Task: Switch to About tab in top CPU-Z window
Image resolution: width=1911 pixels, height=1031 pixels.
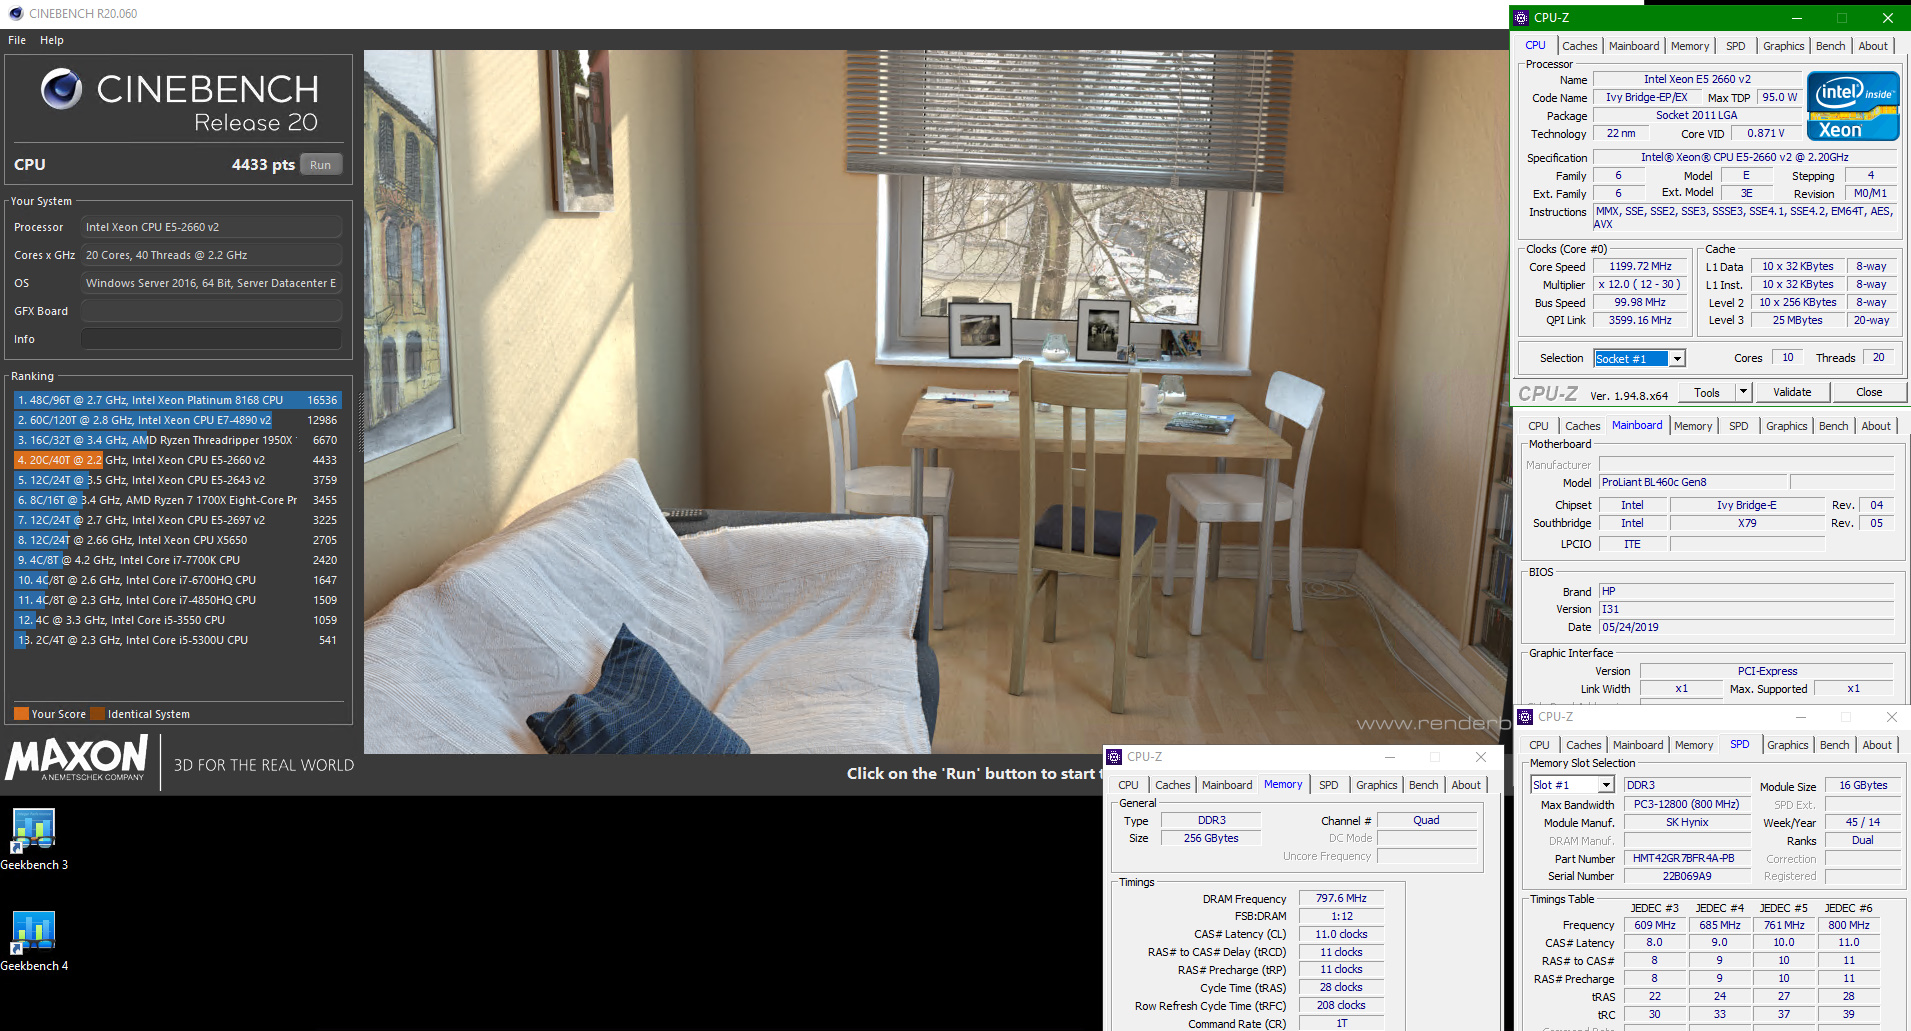Action: click(1873, 46)
